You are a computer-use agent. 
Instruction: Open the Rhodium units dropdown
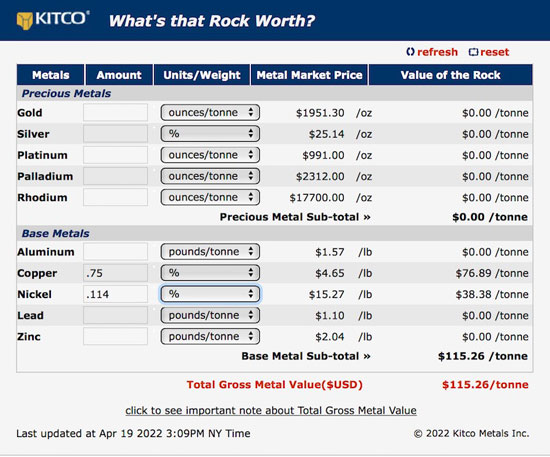[x=210, y=197]
